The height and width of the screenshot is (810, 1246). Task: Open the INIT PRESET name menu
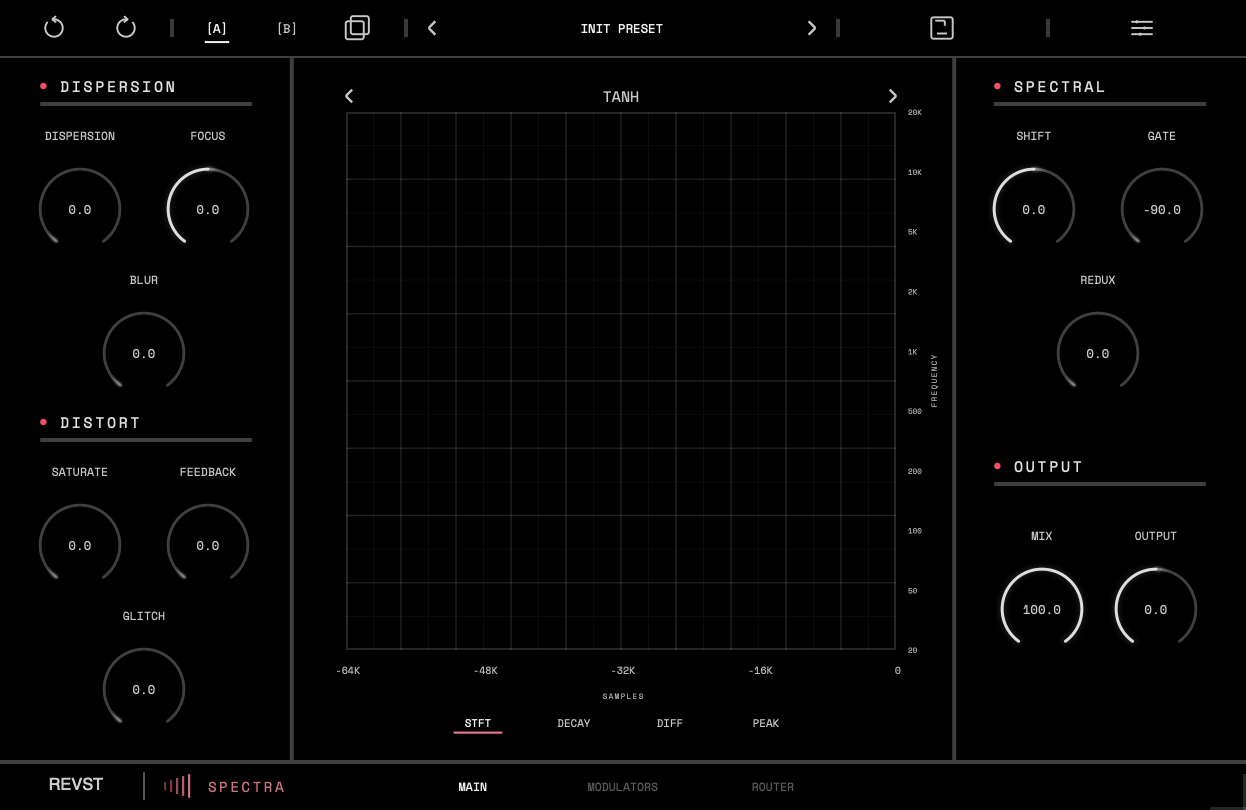pos(622,29)
